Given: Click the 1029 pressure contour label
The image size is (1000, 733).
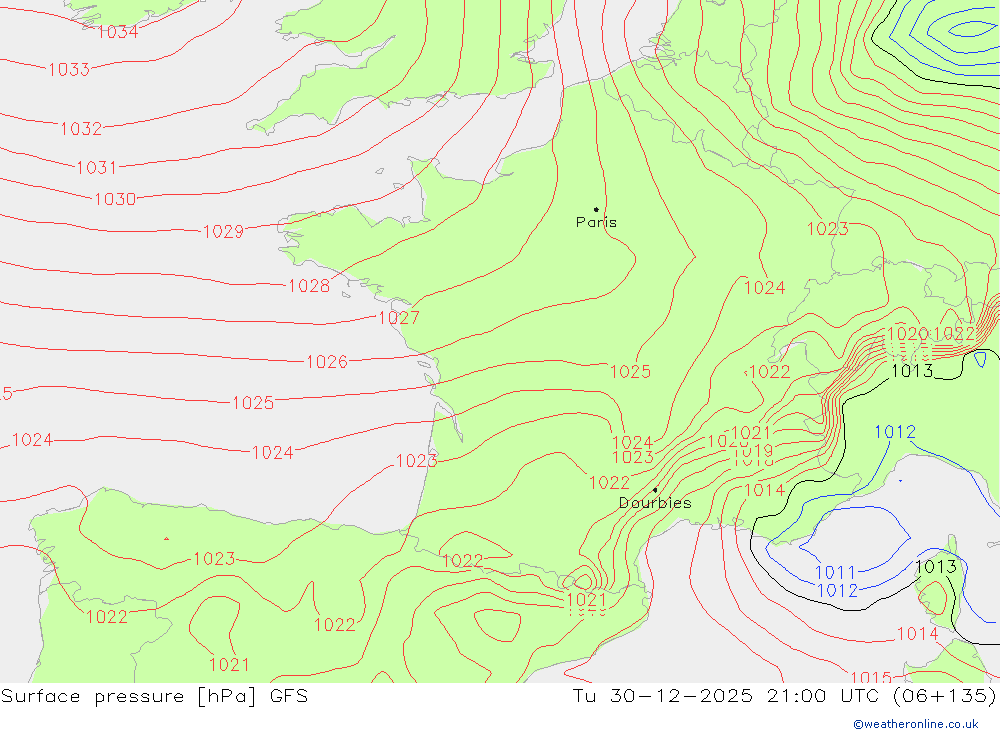Looking at the screenshot, I should [x=223, y=232].
